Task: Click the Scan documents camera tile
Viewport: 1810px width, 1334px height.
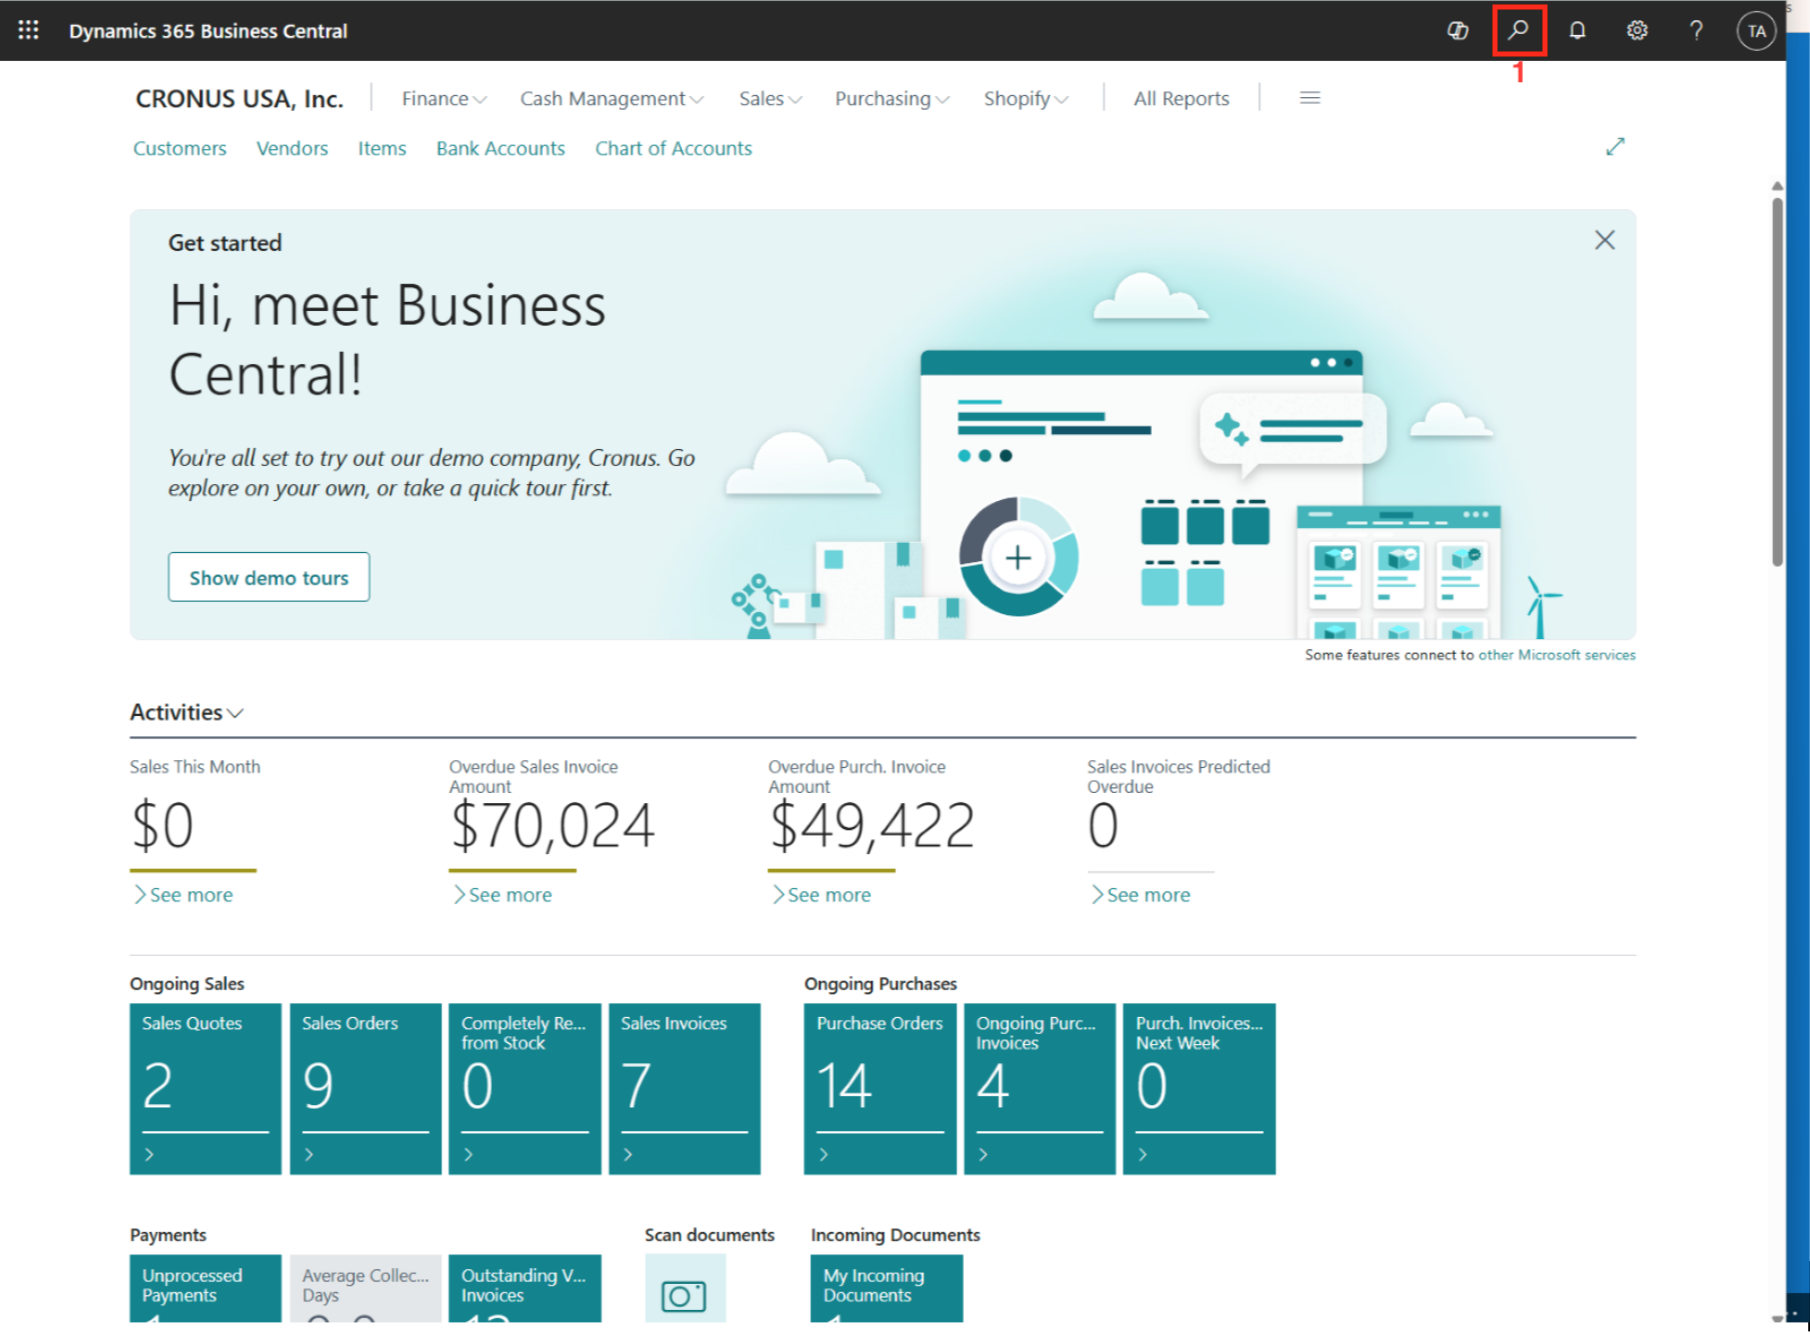Action: 684,1295
